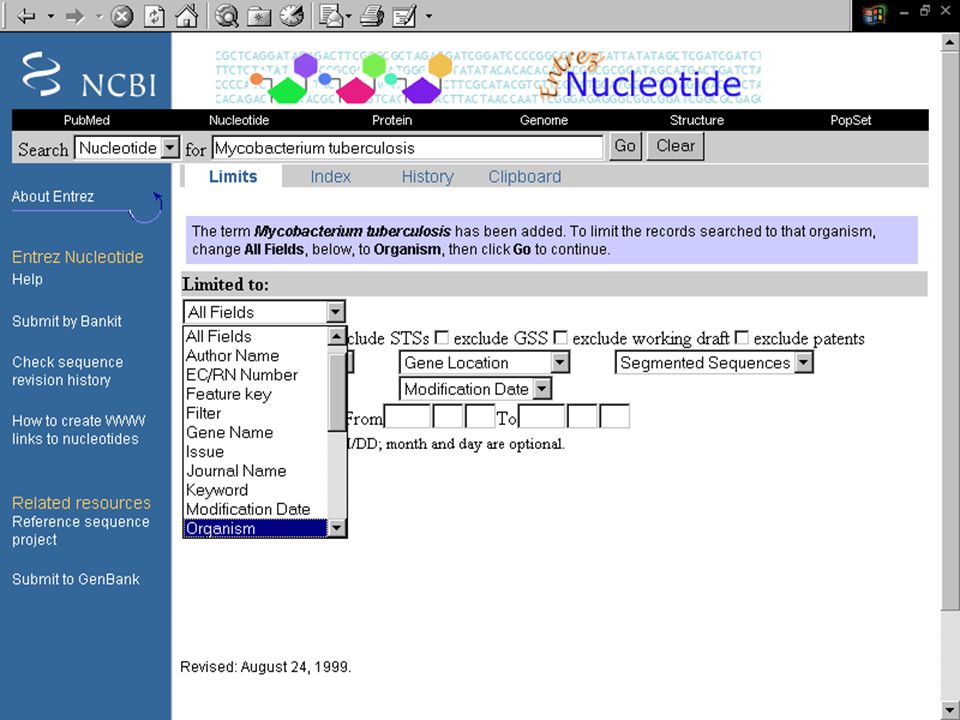Refresh the page with the Refresh icon
Viewport: 960px width, 720px height.
(x=154, y=15)
